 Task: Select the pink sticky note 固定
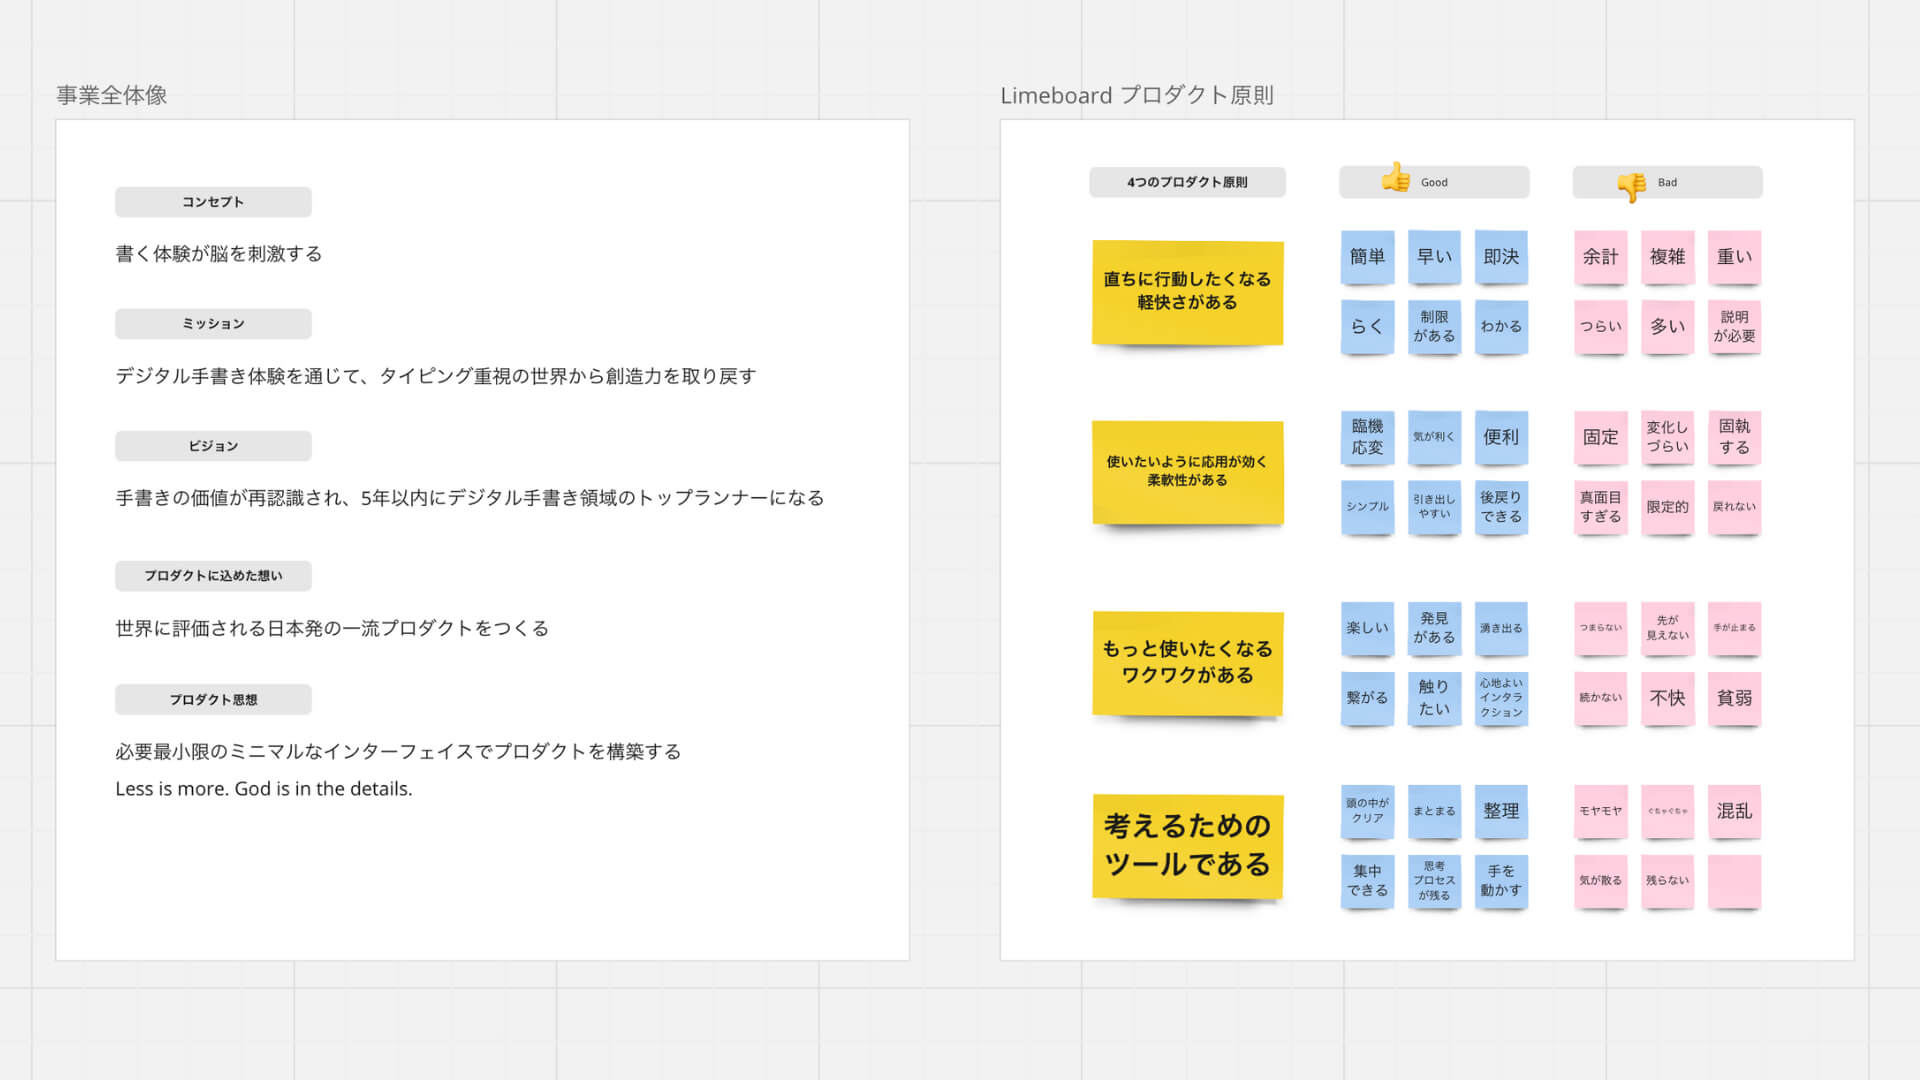click(1601, 437)
